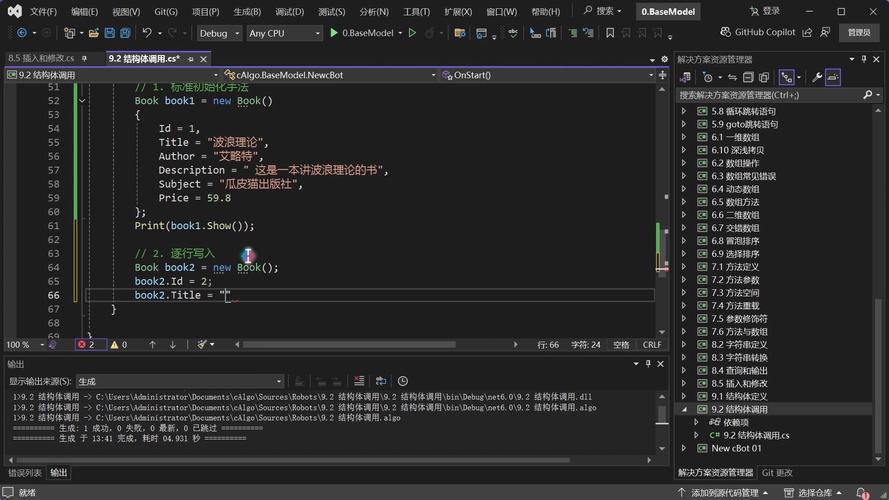Start without debugging using outlined play icon
The image size is (889, 500).
(412, 33)
